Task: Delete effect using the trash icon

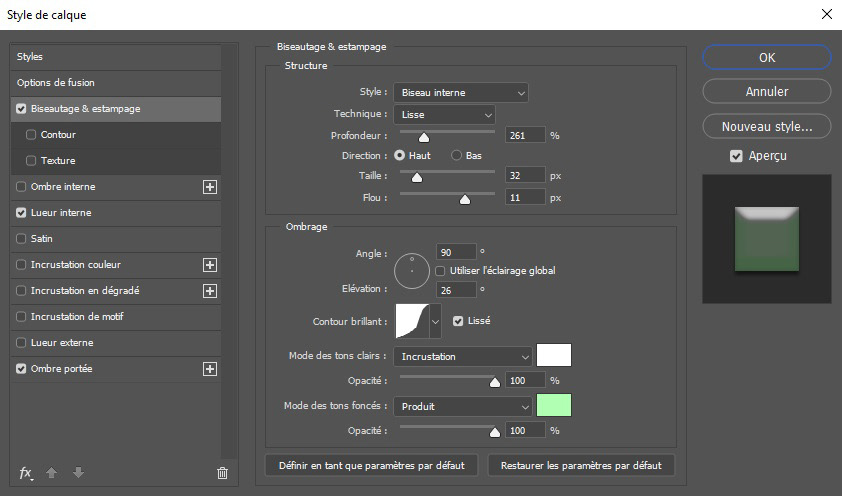Action: [222, 473]
